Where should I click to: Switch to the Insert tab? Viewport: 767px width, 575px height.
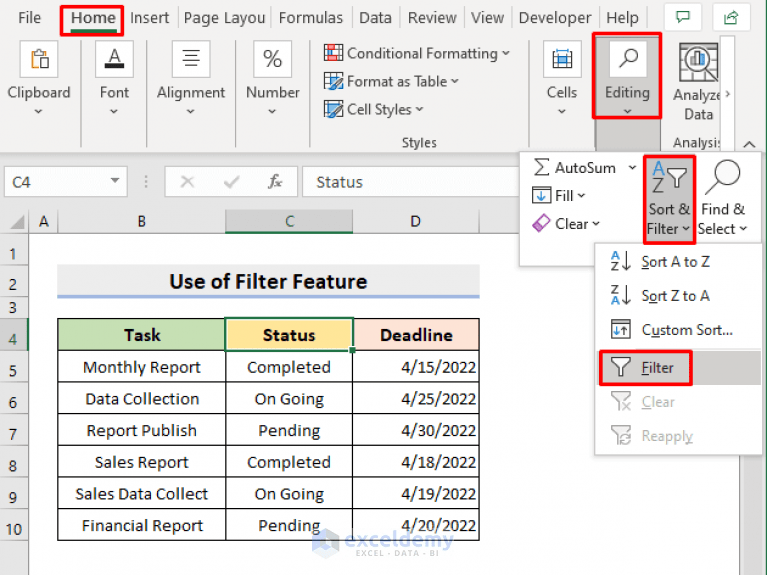click(x=149, y=18)
